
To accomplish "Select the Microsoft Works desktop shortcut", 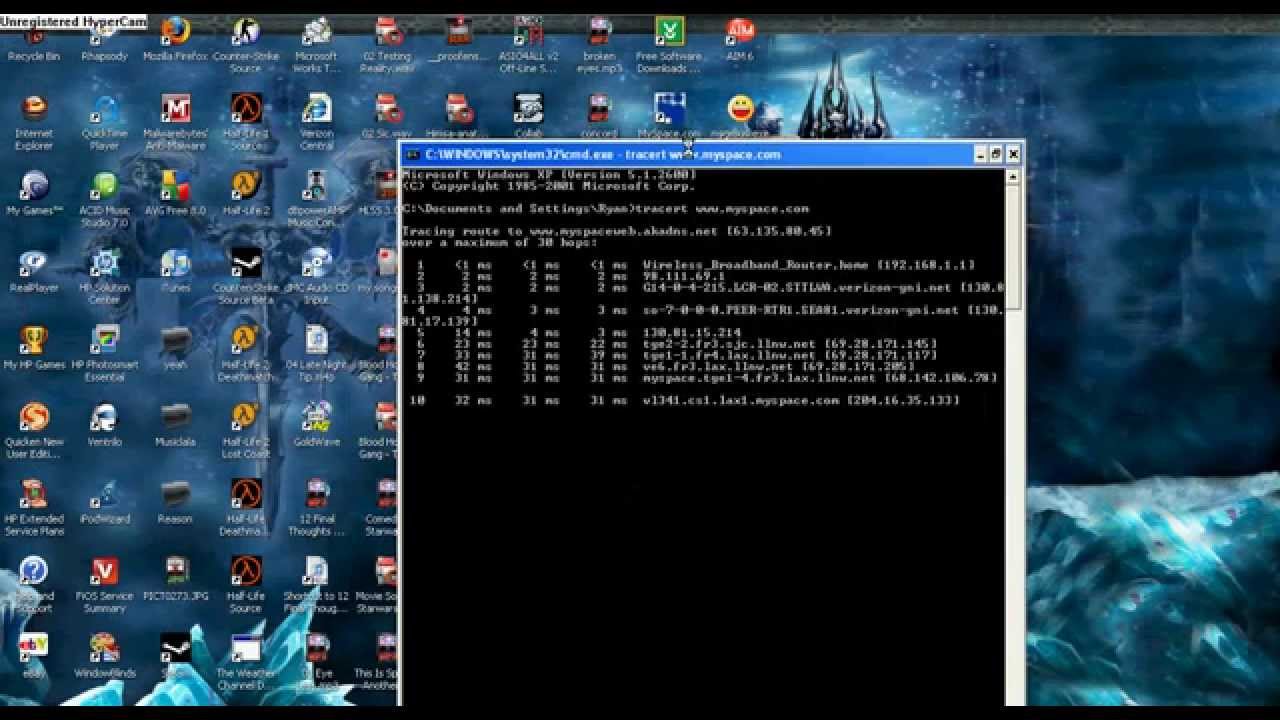I will 316,45.
